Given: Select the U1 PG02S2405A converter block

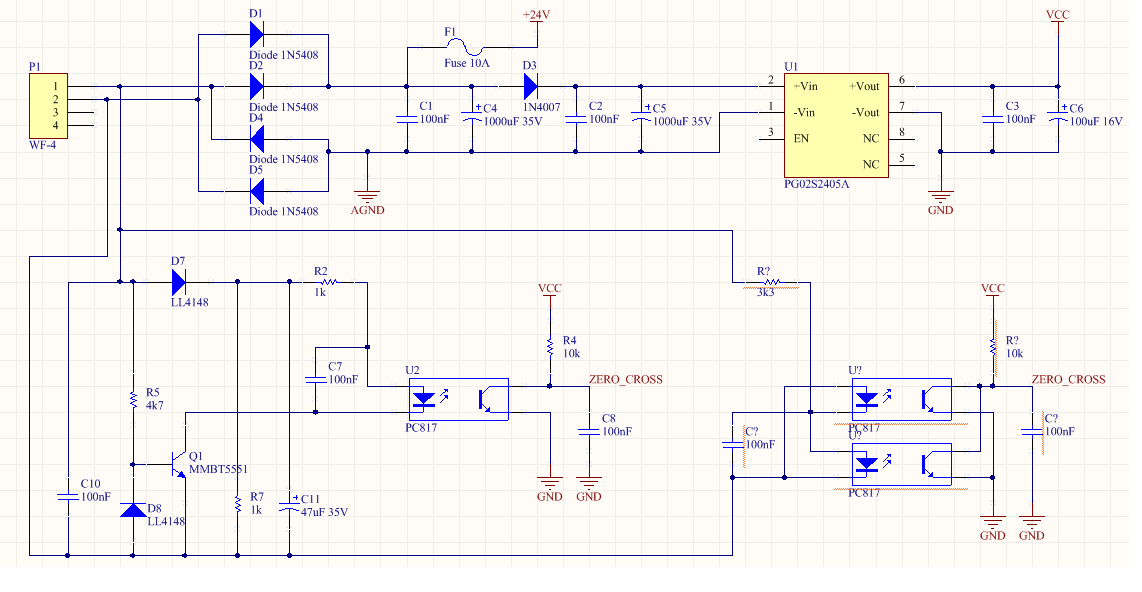Looking at the screenshot, I should 837,125.
